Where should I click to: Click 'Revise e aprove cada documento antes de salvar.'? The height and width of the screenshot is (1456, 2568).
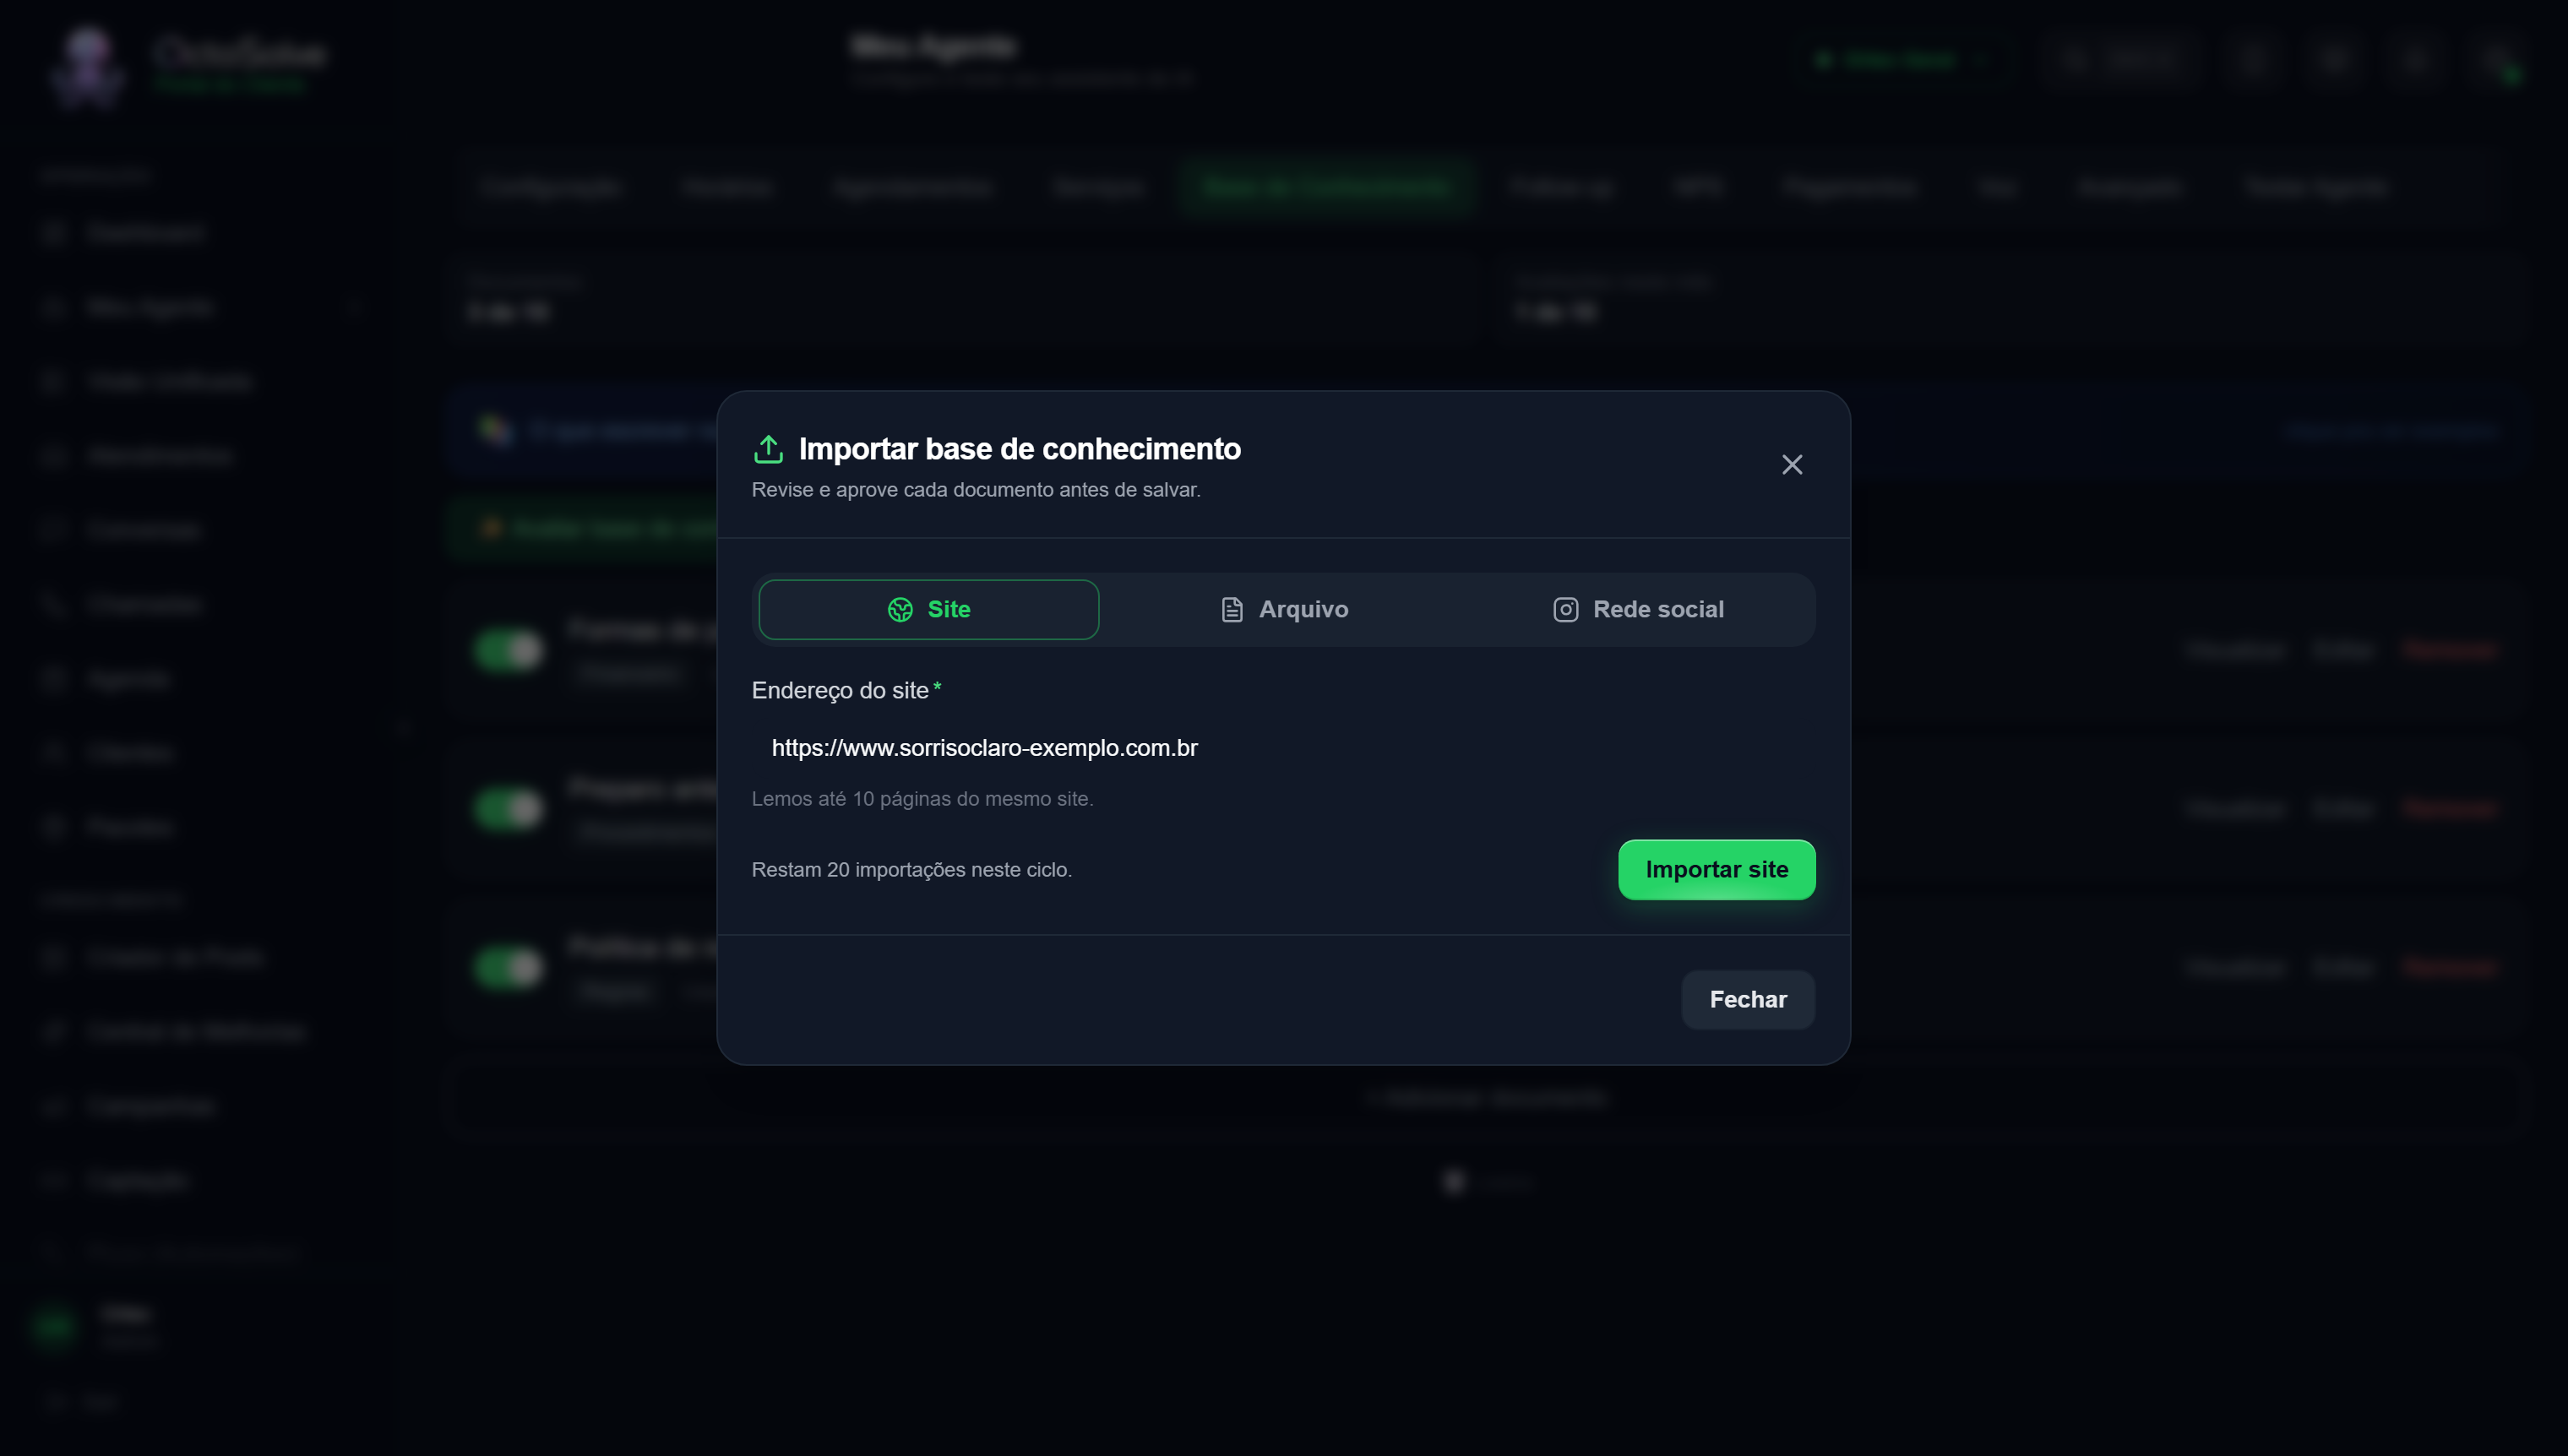click(x=976, y=490)
